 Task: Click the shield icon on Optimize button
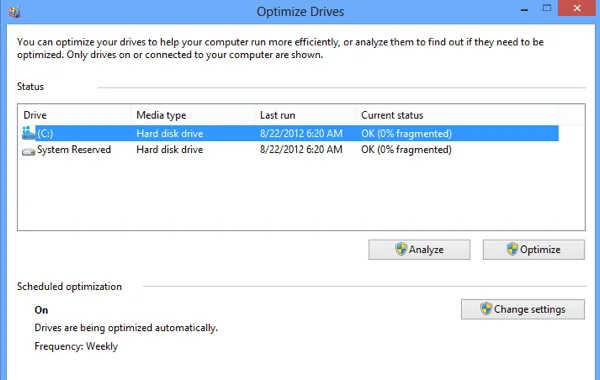coord(512,249)
